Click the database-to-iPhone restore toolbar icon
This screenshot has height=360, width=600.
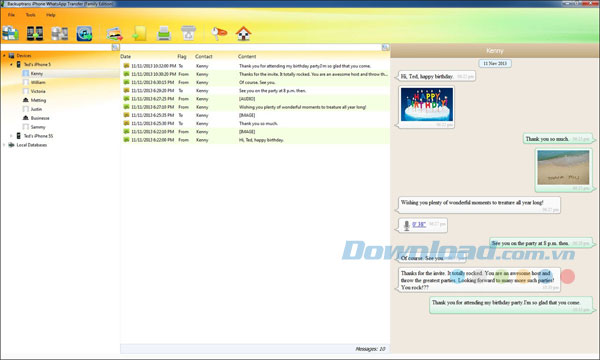[x=60, y=33]
